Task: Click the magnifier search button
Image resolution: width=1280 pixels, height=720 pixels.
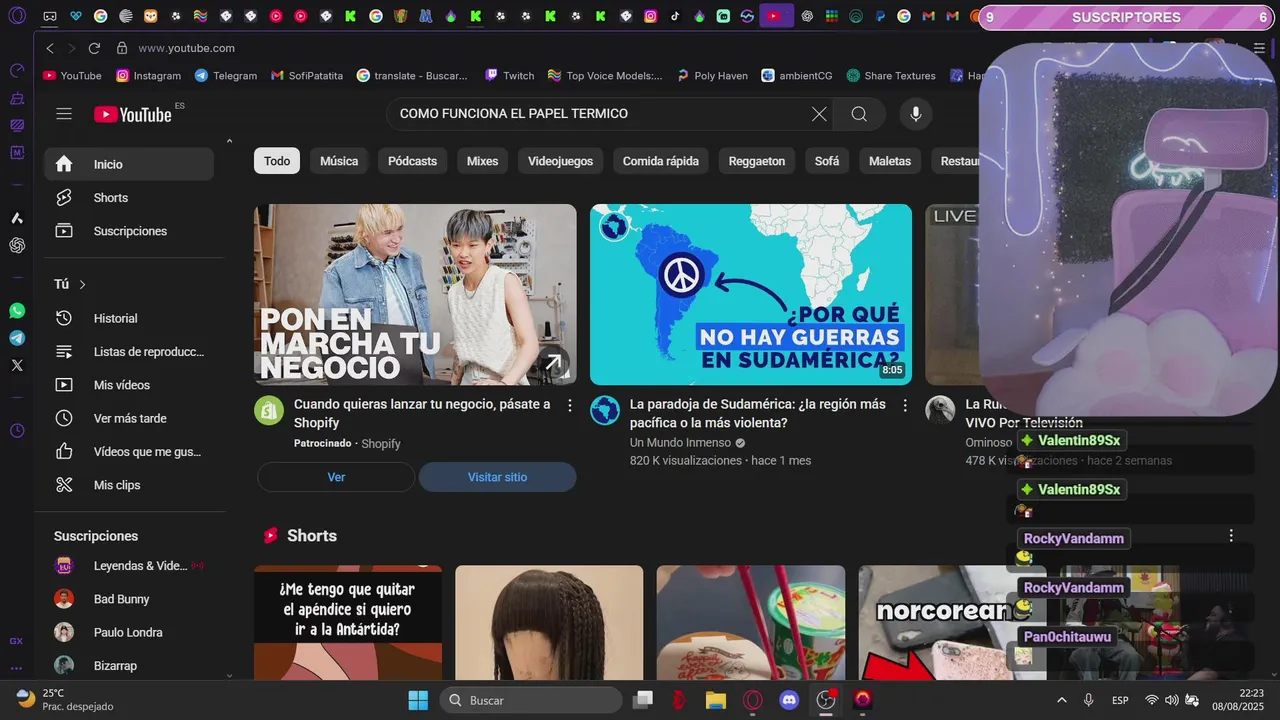Action: [859, 114]
